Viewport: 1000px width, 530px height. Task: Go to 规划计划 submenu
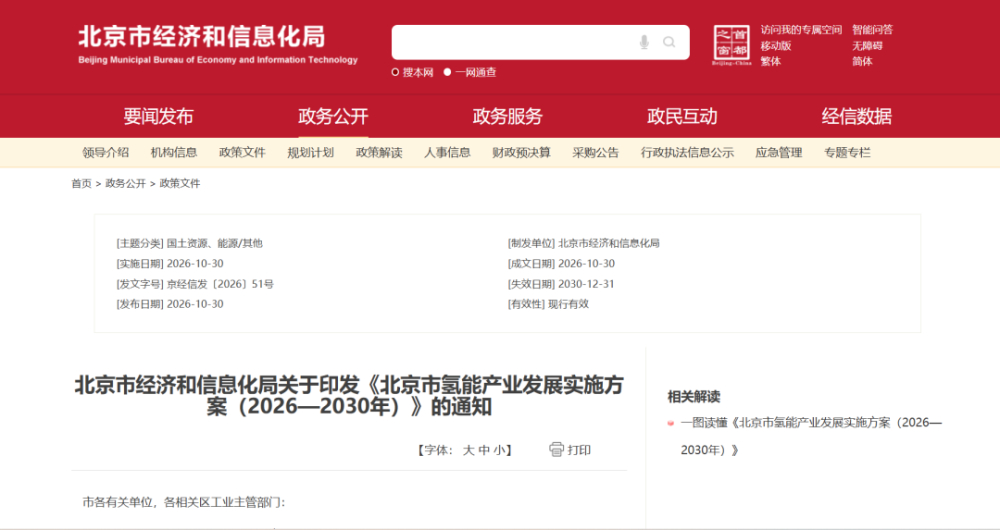(311, 152)
